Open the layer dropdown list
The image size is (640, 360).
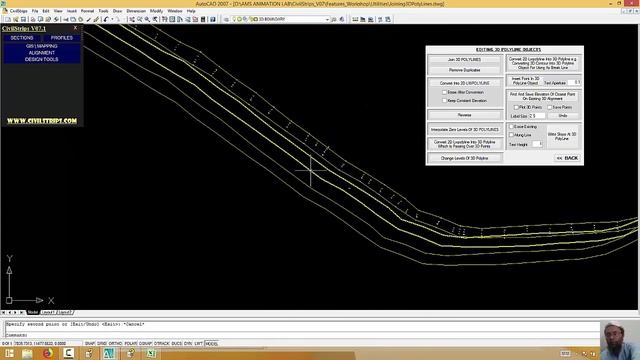click(327, 19)
